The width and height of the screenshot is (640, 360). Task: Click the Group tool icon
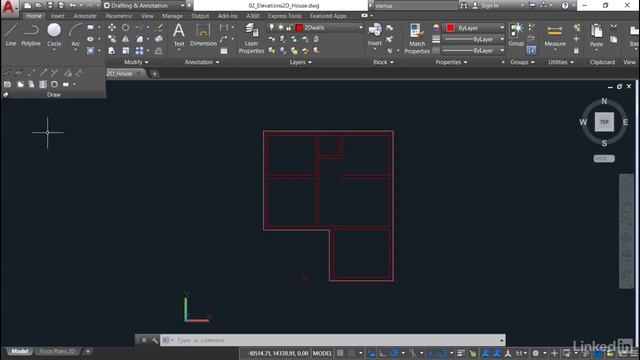pos(516,34)
